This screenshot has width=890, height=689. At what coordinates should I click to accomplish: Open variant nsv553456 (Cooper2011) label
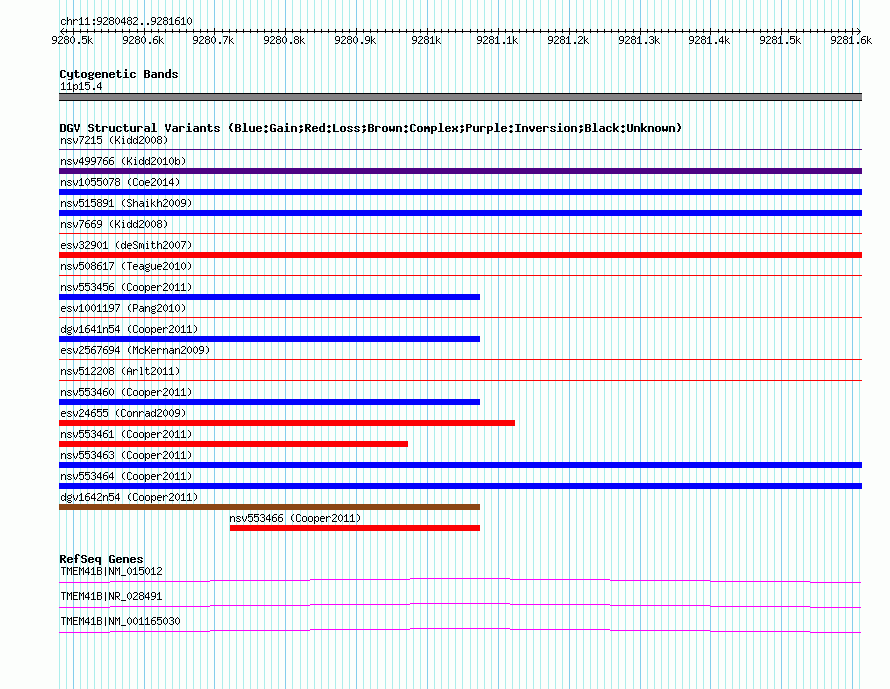tap(126, 287)
